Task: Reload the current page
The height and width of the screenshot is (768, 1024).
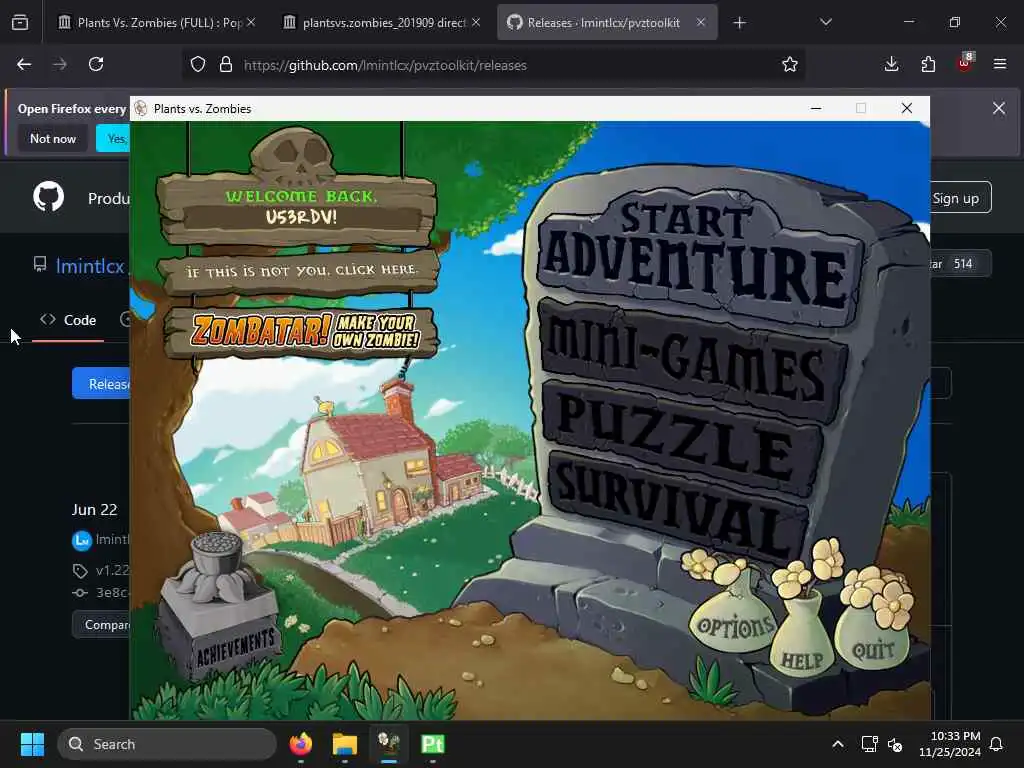Action: pyautogui.click(x=96, y=64)
